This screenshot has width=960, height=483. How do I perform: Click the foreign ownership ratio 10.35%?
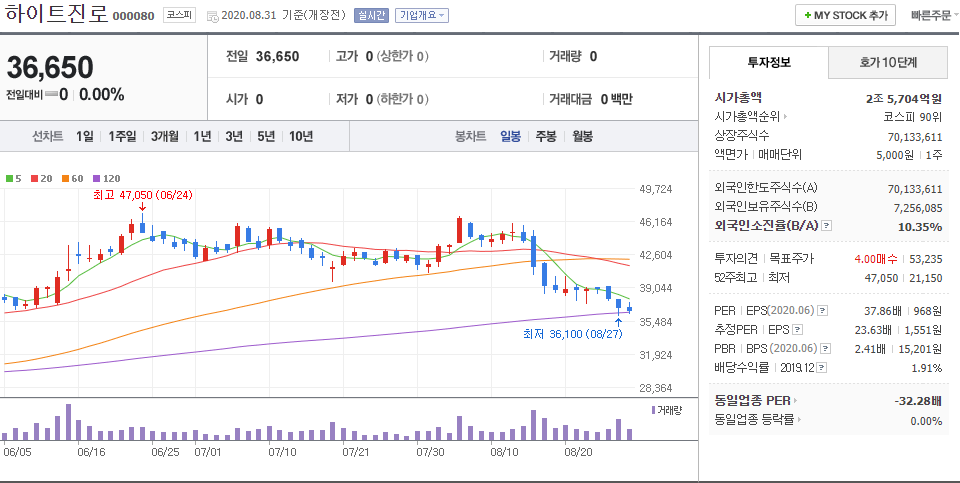[x=920, y=227]
